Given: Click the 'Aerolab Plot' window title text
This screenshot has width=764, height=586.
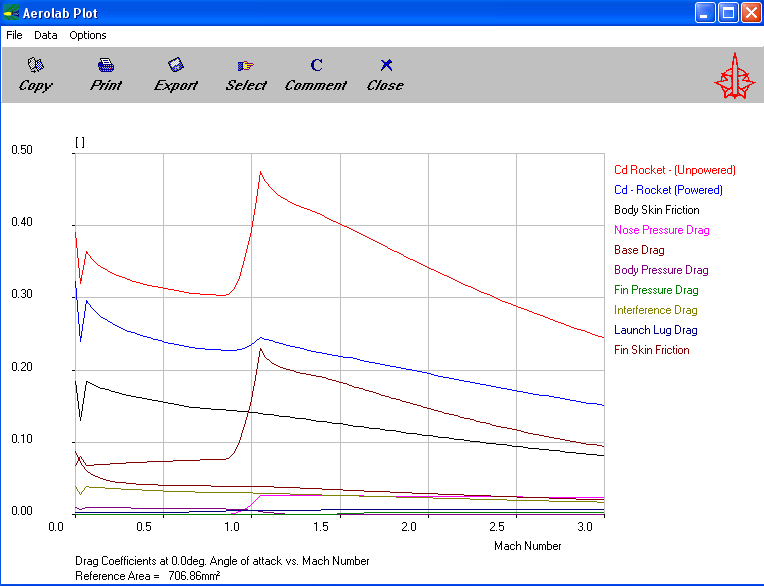Looking at the screenshot, I should point(60,13).
